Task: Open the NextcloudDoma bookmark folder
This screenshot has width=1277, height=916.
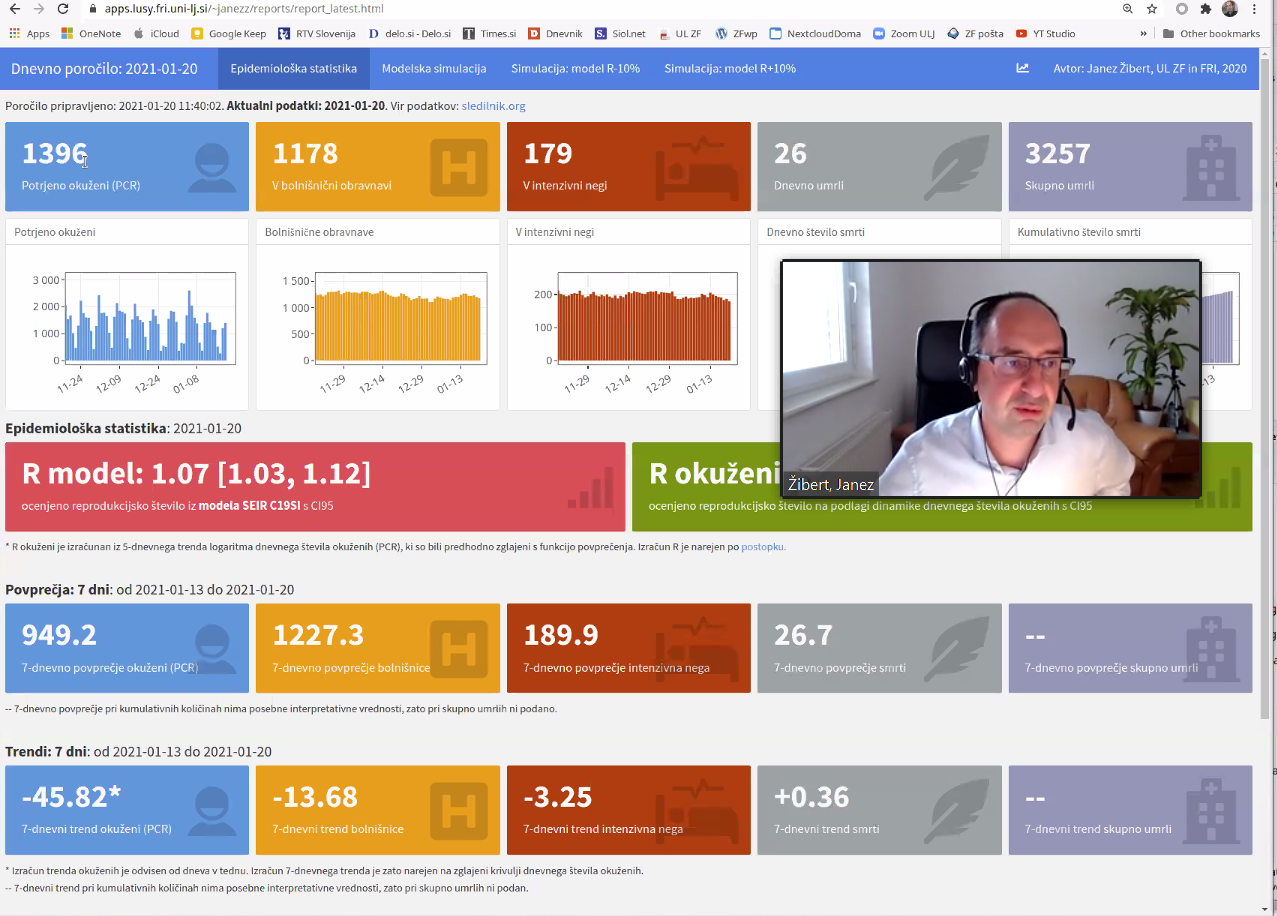Action: click(x=815, y=33)
